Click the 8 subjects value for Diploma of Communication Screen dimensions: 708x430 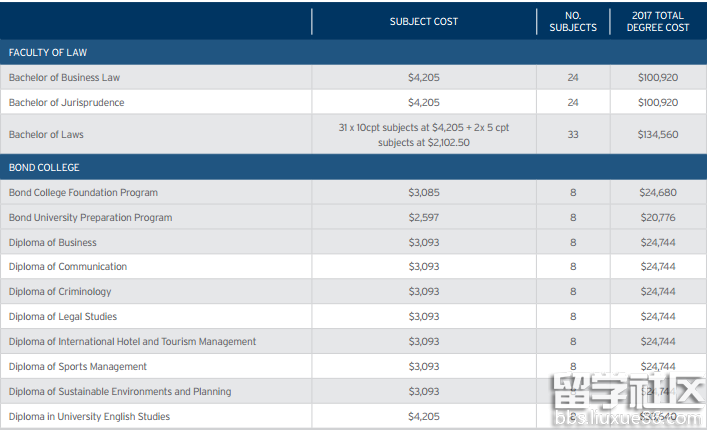coord(573,266)
